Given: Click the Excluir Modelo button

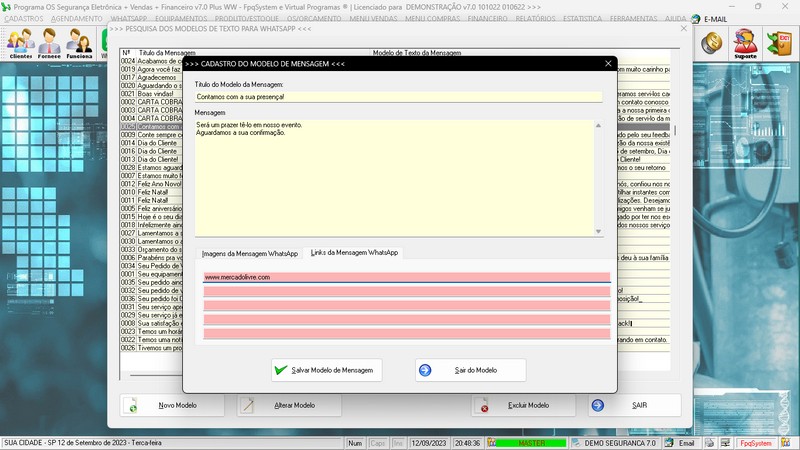Looking at the screenshot, I should (x=523, y=405).
